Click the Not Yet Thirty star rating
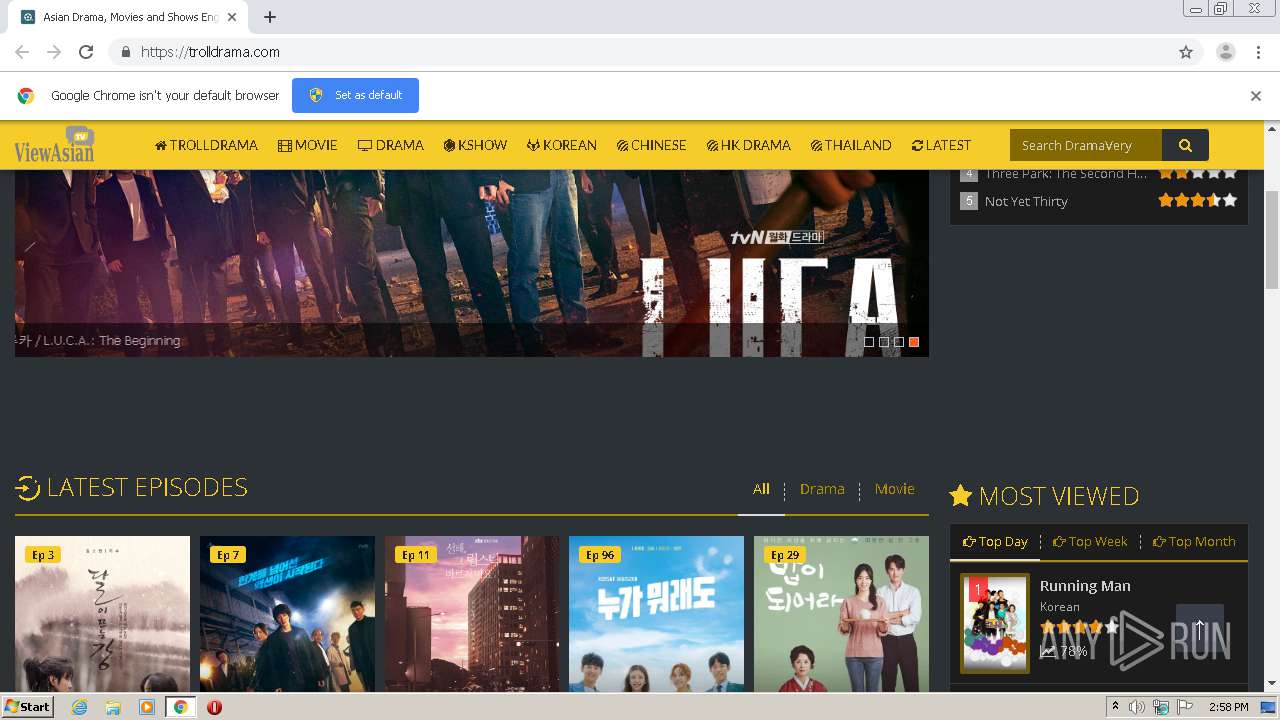This screenshot has width=1280, height=720. pyautogui.click(x=1198, y=200)
